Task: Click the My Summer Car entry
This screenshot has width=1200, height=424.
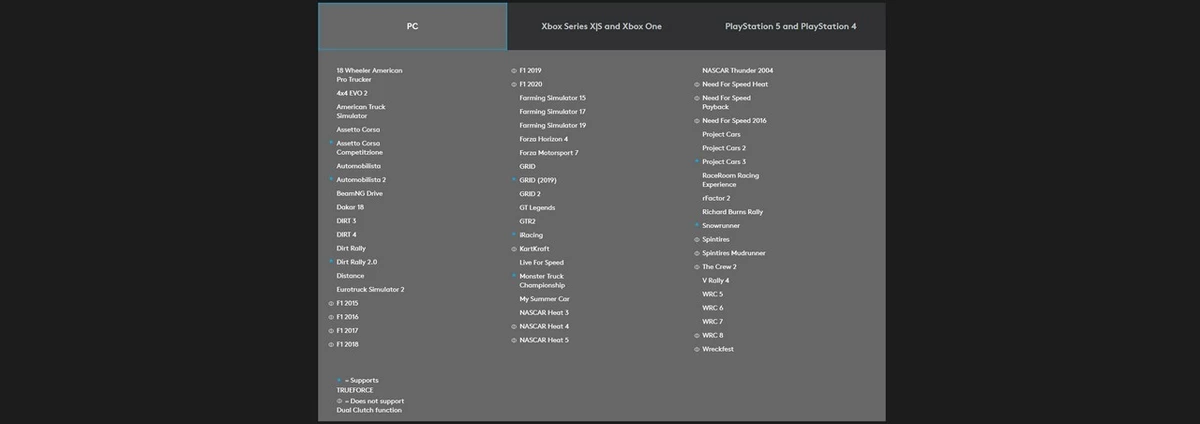Action: pyautogui.click(x=544, y=299)
